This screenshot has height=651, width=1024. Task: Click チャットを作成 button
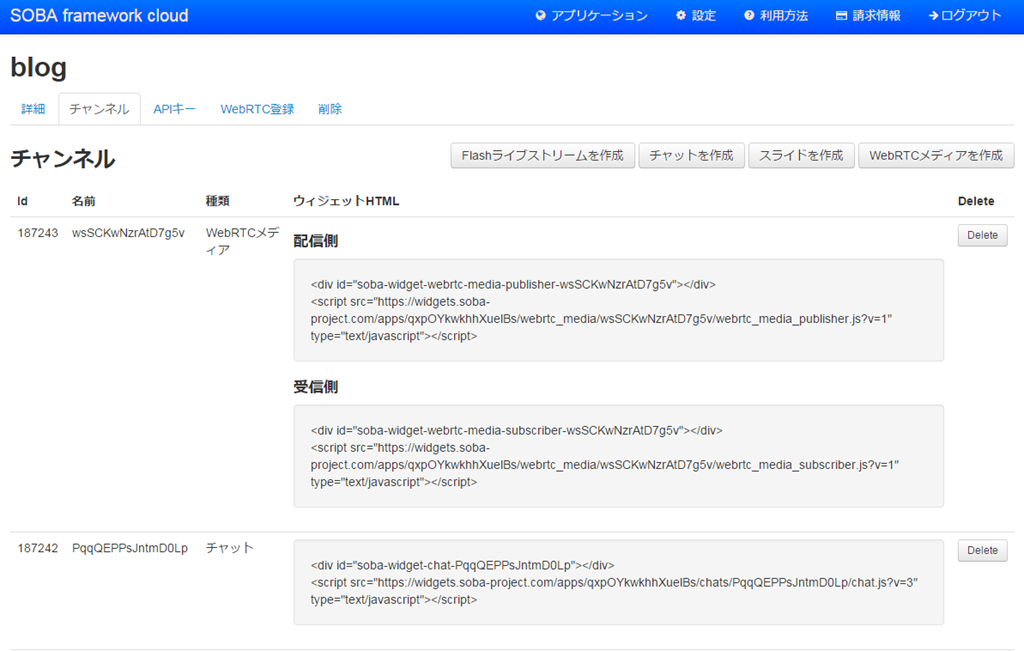tap(692, 155)
